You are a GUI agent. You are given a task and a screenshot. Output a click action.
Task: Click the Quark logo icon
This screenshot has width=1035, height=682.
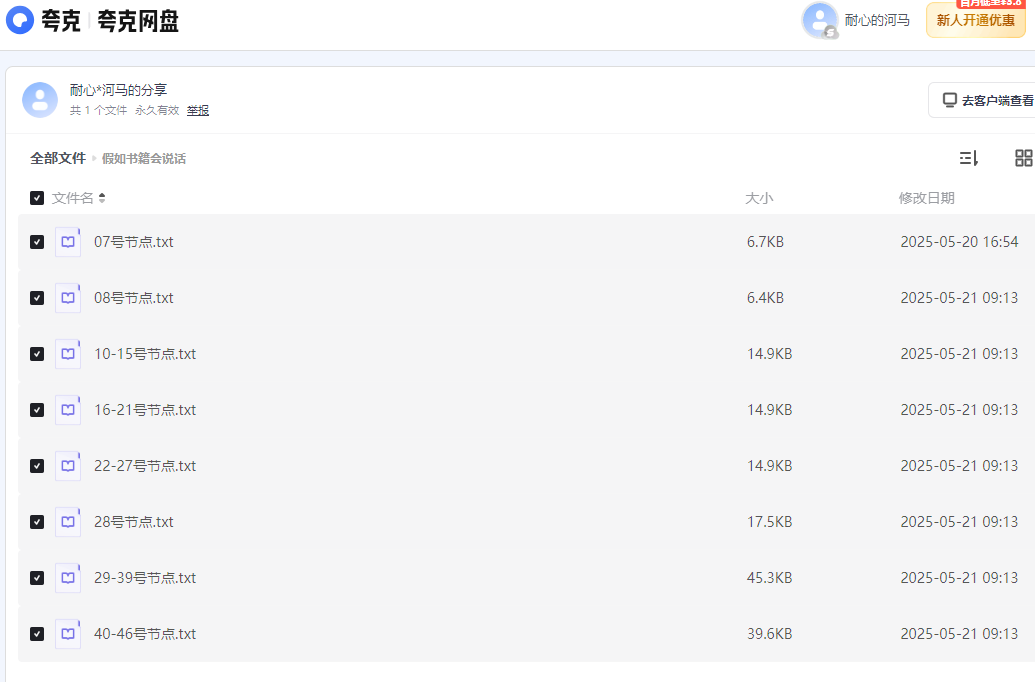click(20, 20)
